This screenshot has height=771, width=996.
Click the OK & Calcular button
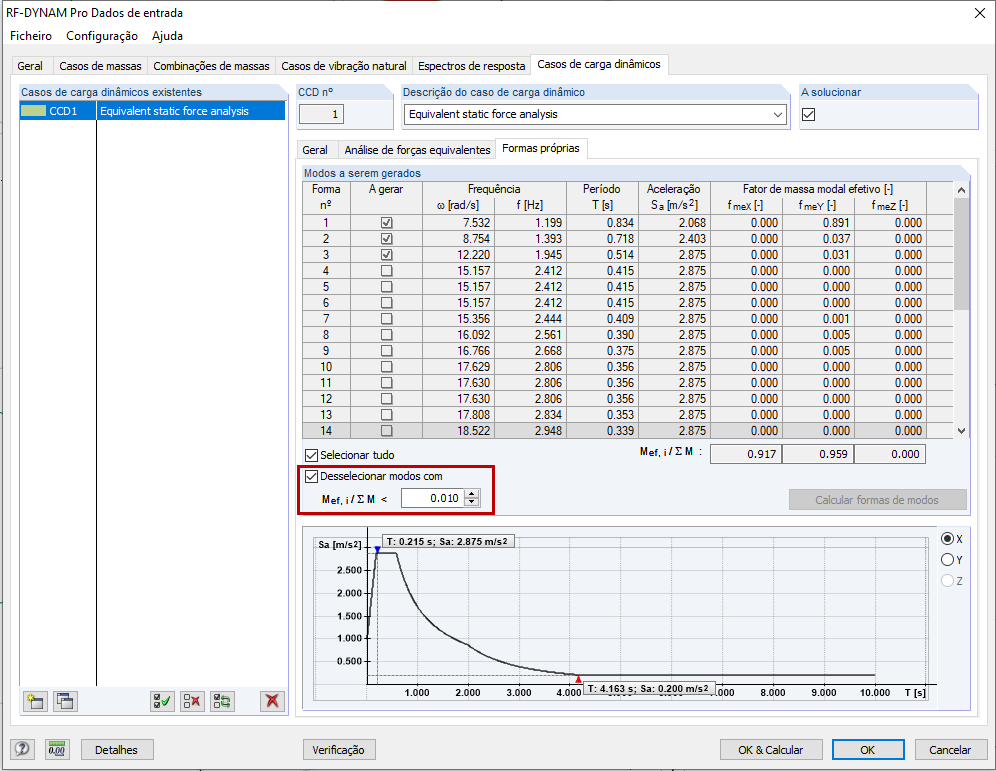point(771,750)
